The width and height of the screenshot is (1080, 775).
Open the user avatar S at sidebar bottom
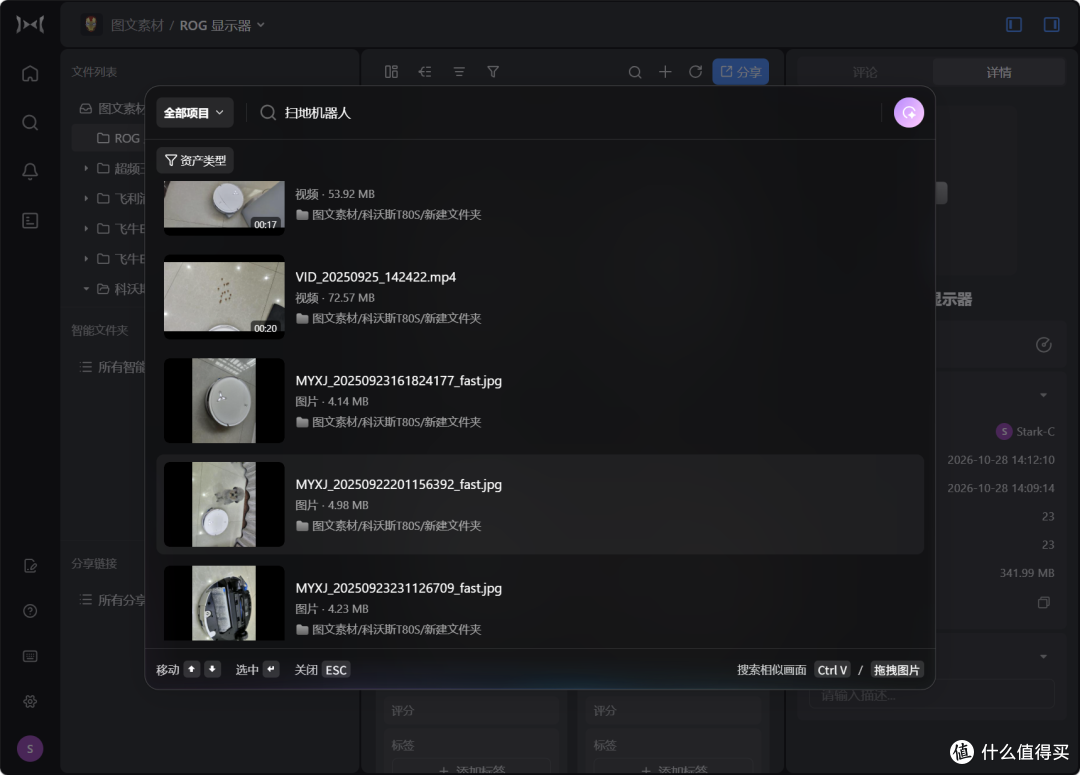tap(30, 749)
